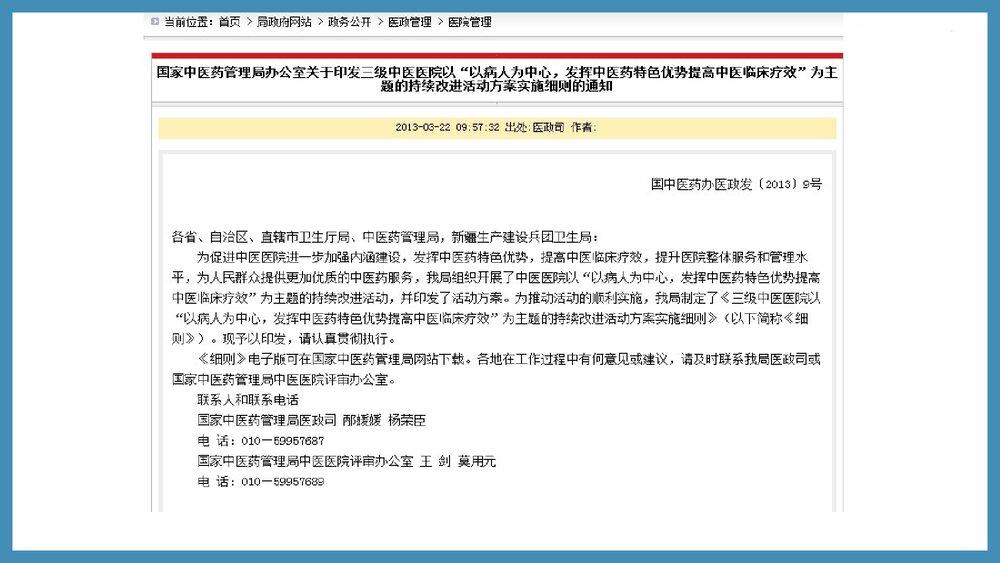1000x563 pixels.
Task: Click the paragraph beginning《细则》电子版
Action: click(496, 369)
